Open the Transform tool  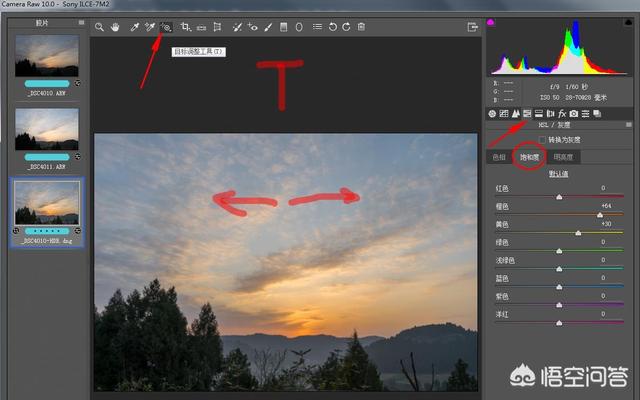pos(217,27)
